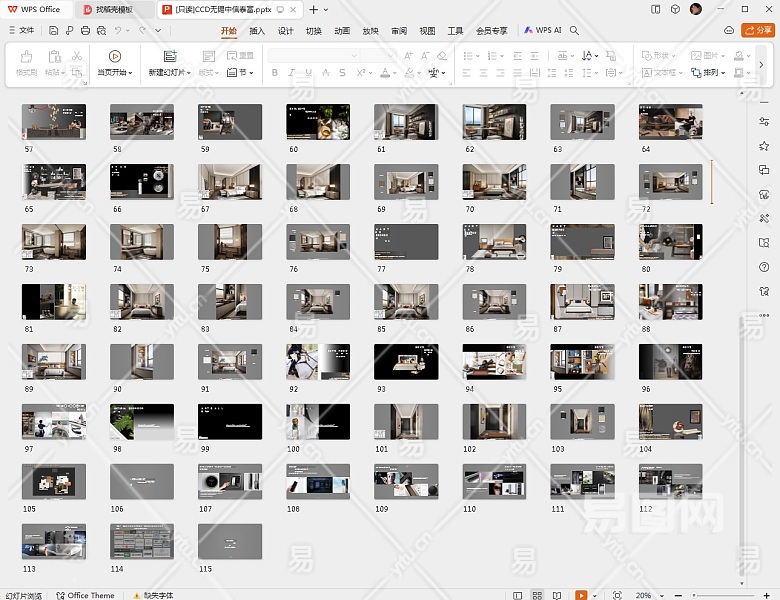Start slideshow with orange play button

[581, 595]
